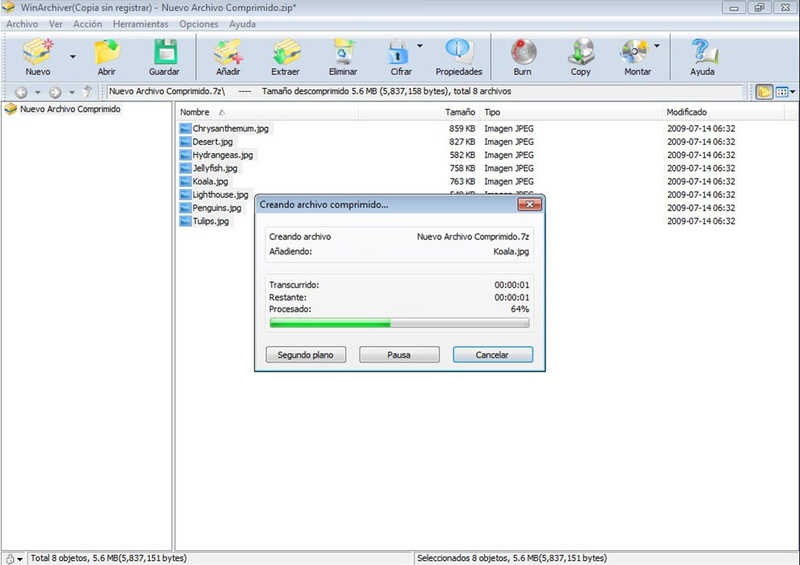800x565 pixels.
Task: Click the 859 KB size cell
Action: click(x=462, y=129)
